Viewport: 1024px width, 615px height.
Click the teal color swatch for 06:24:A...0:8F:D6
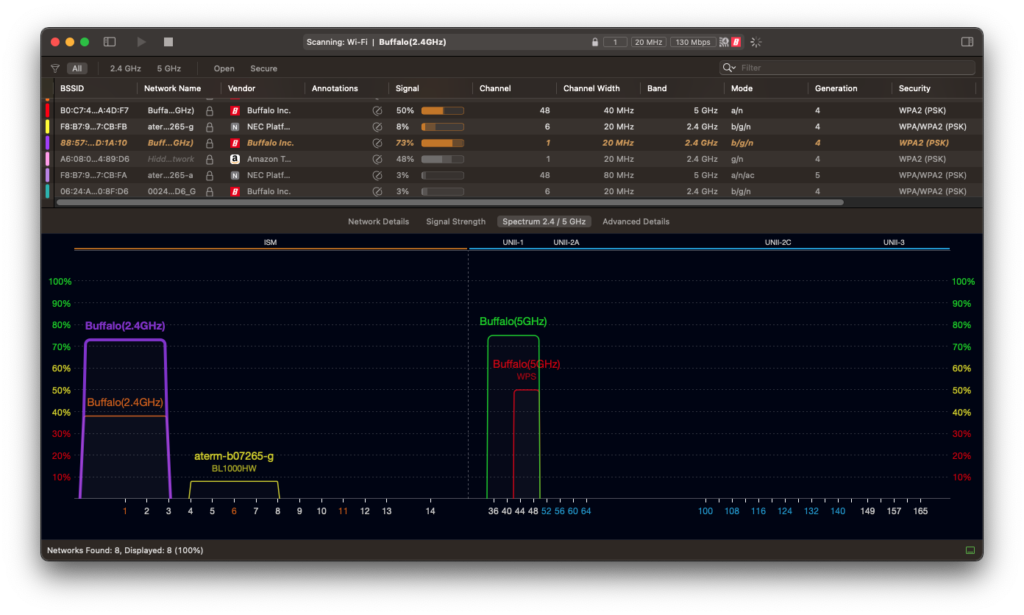pos(47,191)
